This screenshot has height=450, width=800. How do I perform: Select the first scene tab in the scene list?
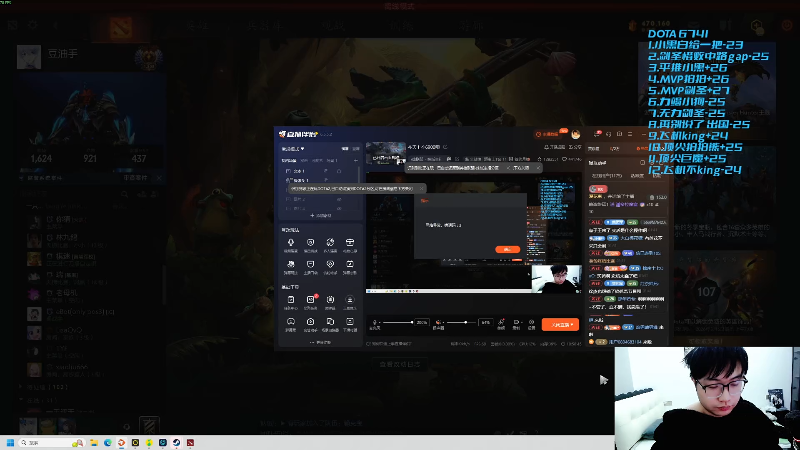coord(289,160)
